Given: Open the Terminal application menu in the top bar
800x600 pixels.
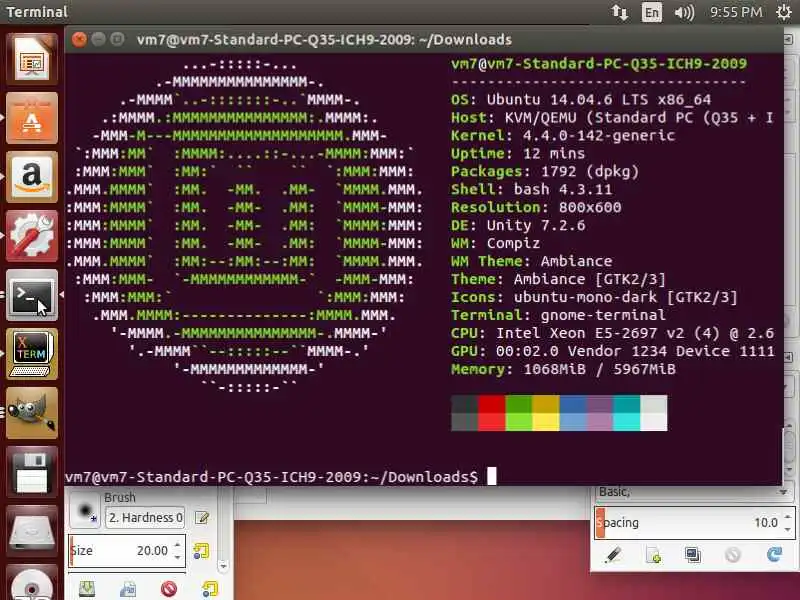Looking at the screenshot, I should [x=37, y=12].
